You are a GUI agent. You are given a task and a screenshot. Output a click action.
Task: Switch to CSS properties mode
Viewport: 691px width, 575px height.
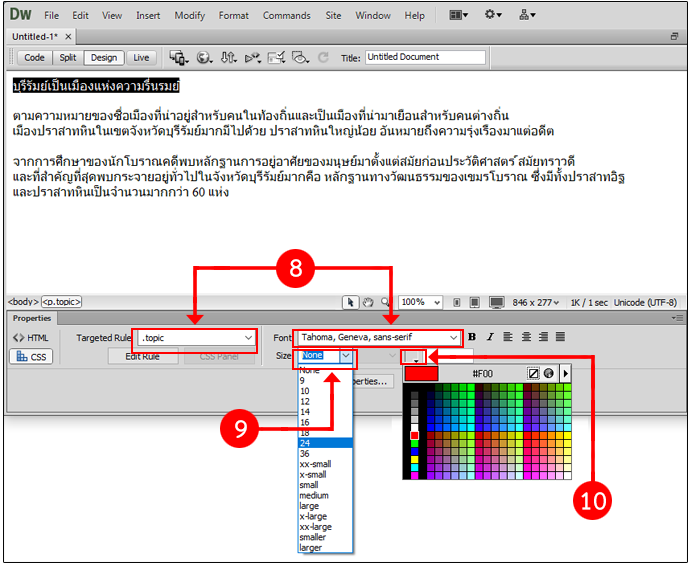[32, 357]
